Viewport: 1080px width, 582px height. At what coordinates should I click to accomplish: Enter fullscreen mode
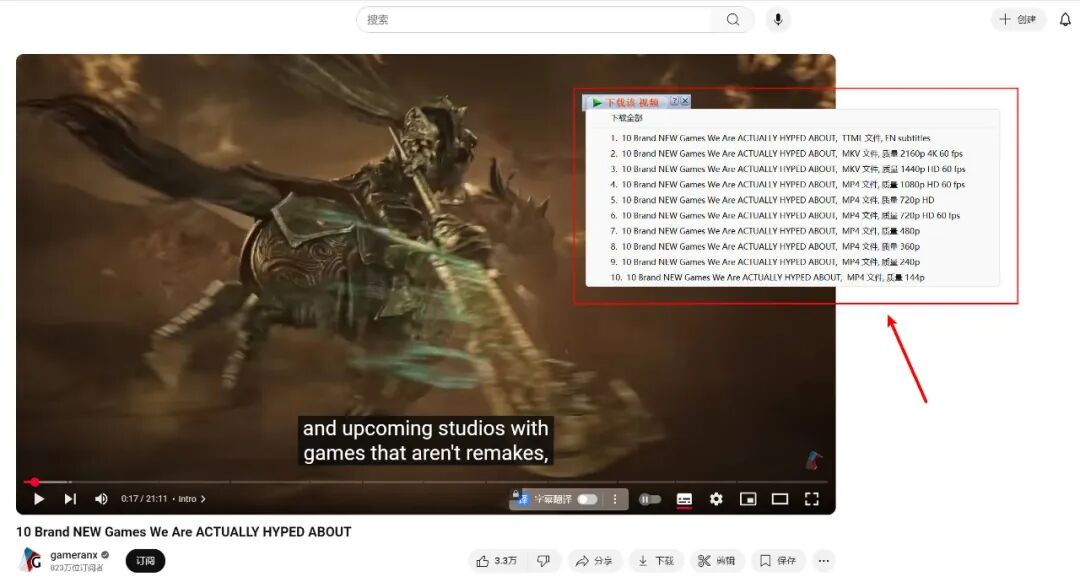pos(811,499)
